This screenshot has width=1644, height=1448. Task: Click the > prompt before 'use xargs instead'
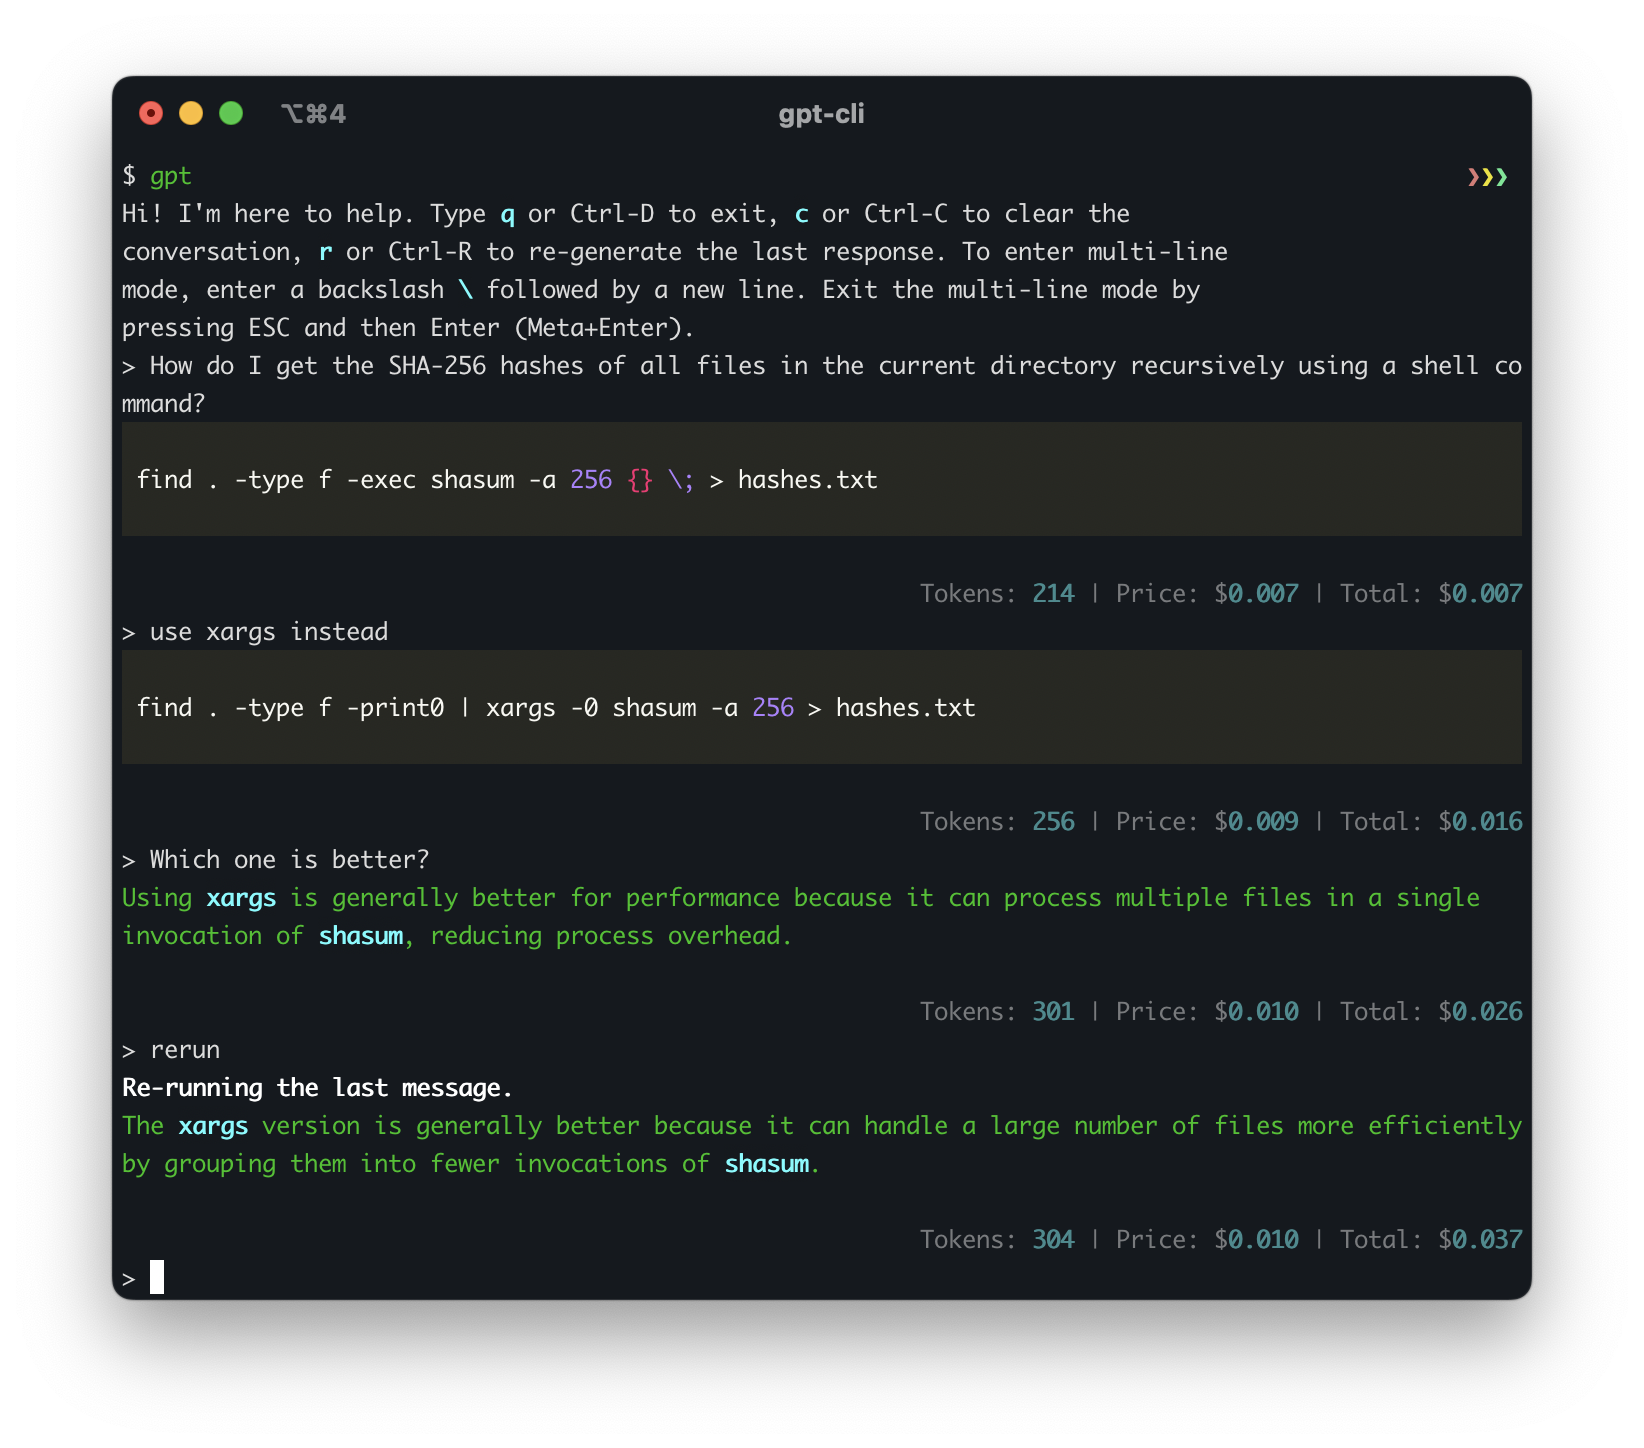[128, 631]
